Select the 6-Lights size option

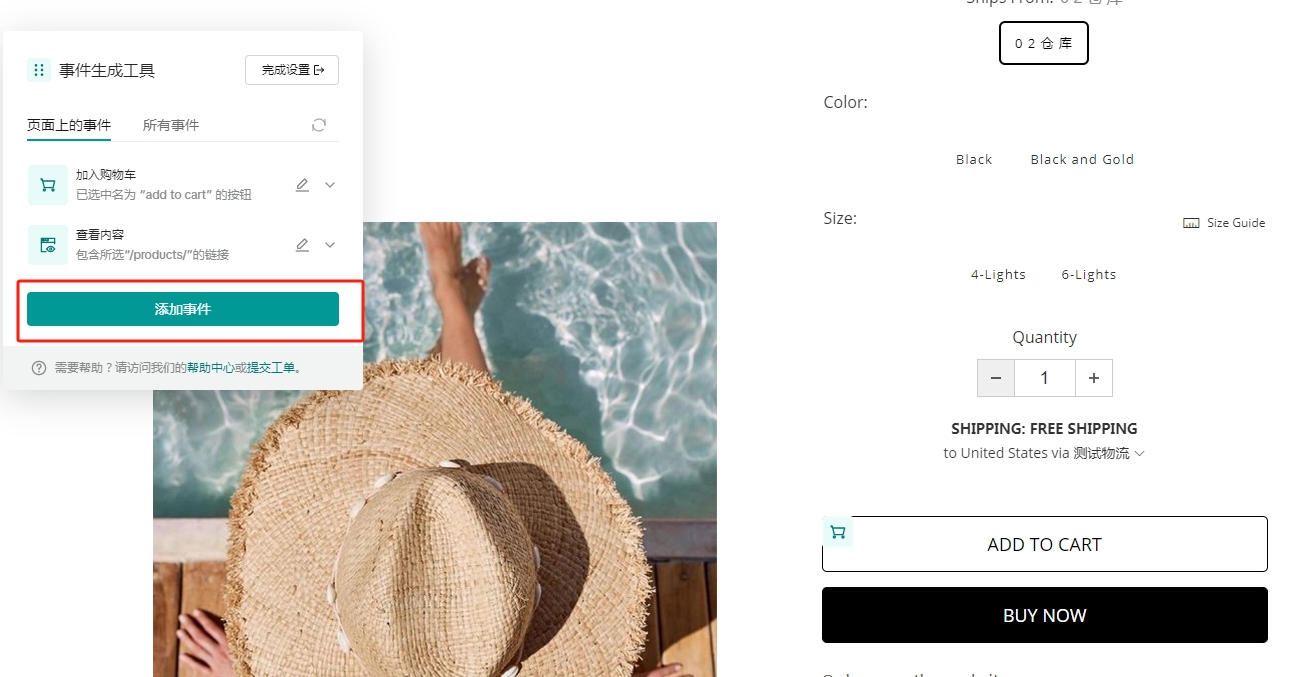click(1089, 275)
